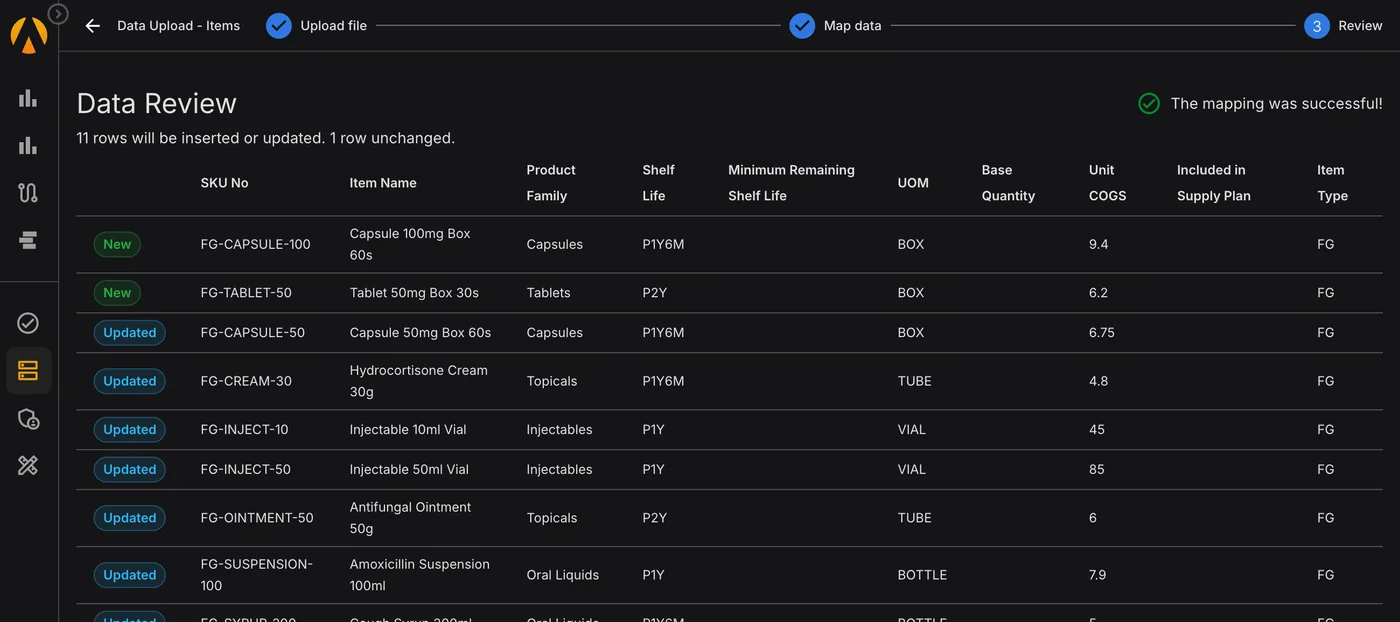The width and height of the screenshot is (1400, 622).
Task: Select the FG-SUSPENSION-100 SKU cell
Action: [256, 575]
